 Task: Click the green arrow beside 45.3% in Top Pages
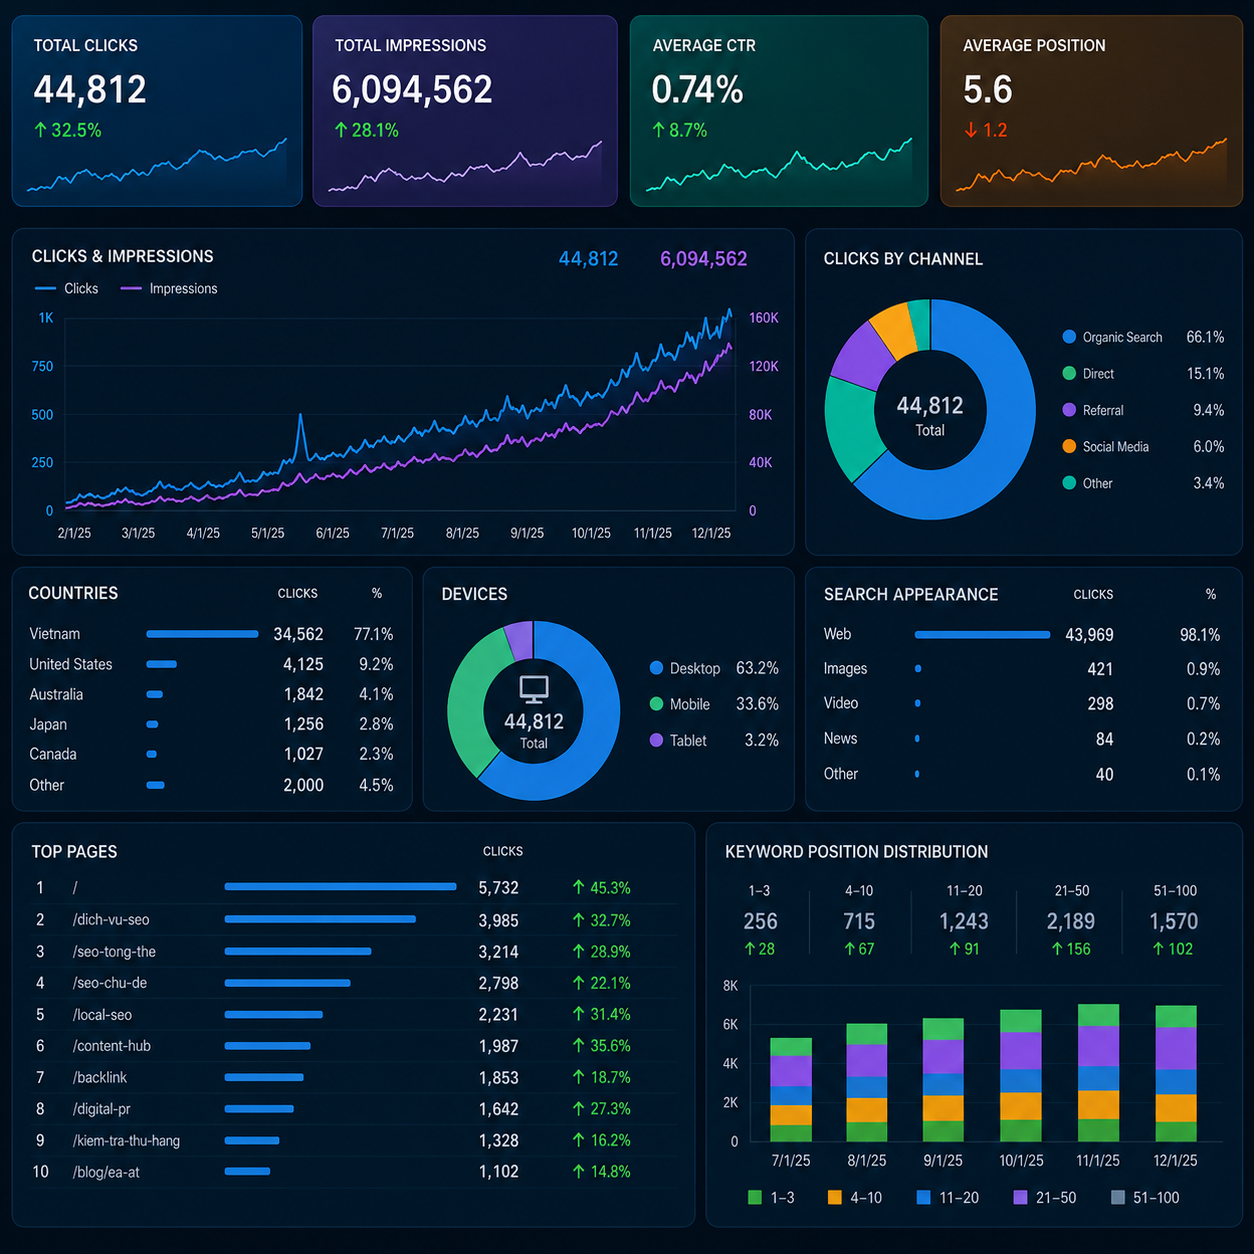coord(578,887)
